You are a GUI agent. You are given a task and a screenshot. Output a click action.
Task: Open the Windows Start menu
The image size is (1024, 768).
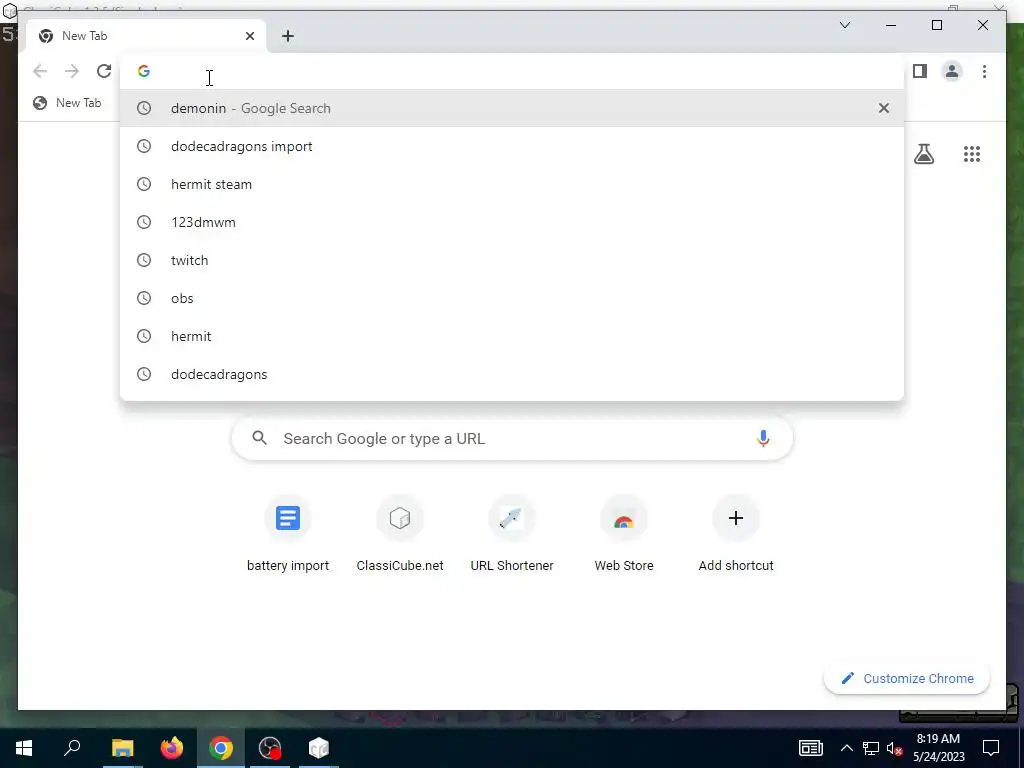[24, 748]
